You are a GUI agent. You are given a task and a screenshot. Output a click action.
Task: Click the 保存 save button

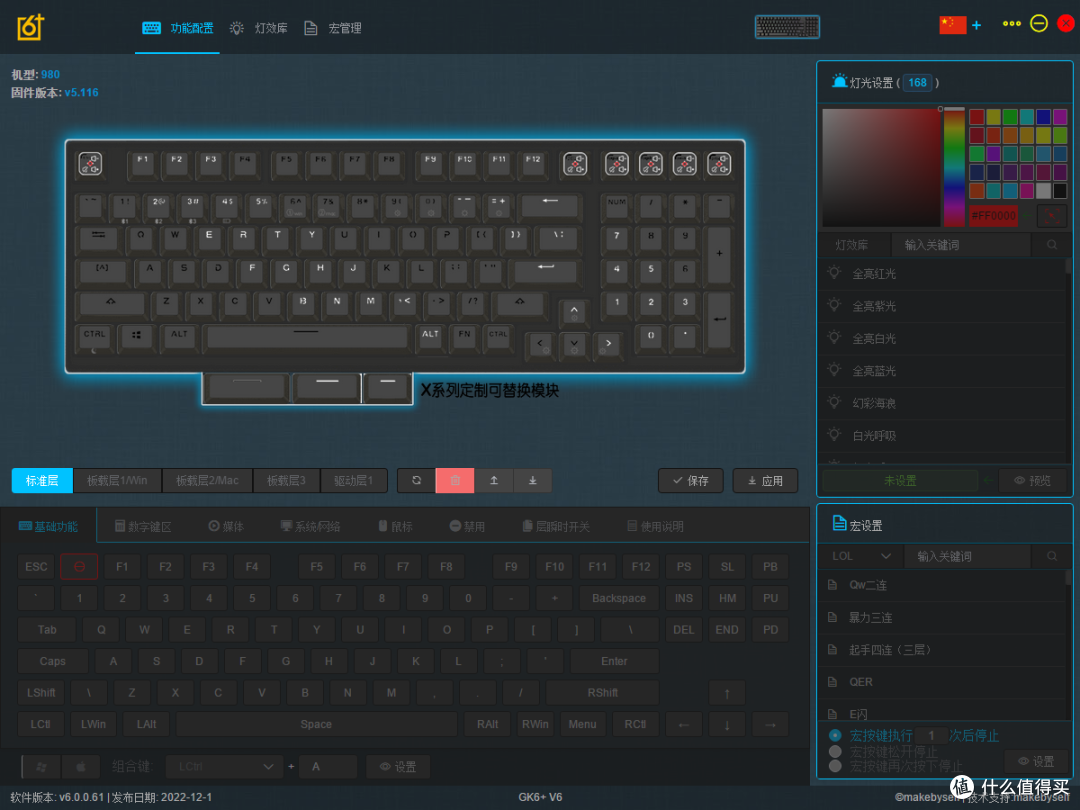click(x=690, y=480)
